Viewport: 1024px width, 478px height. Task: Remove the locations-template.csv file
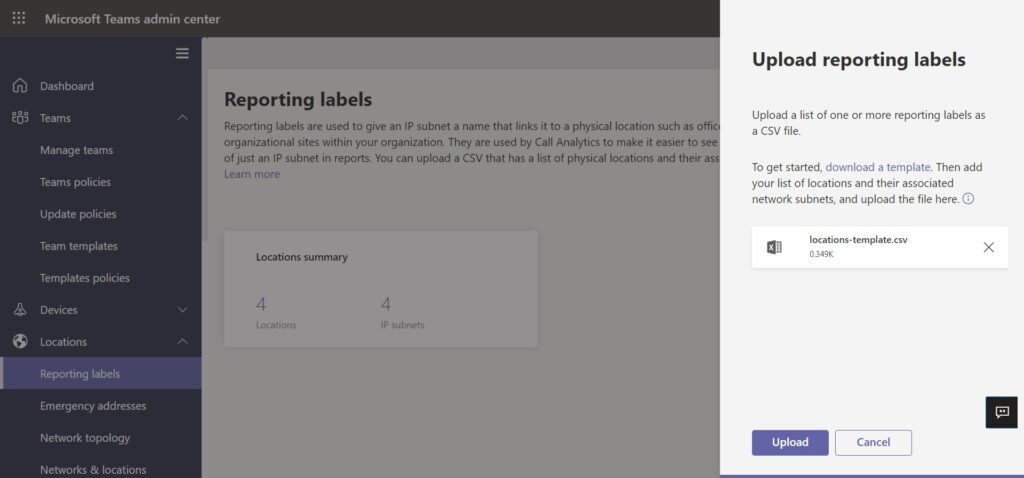coord(988,247)
